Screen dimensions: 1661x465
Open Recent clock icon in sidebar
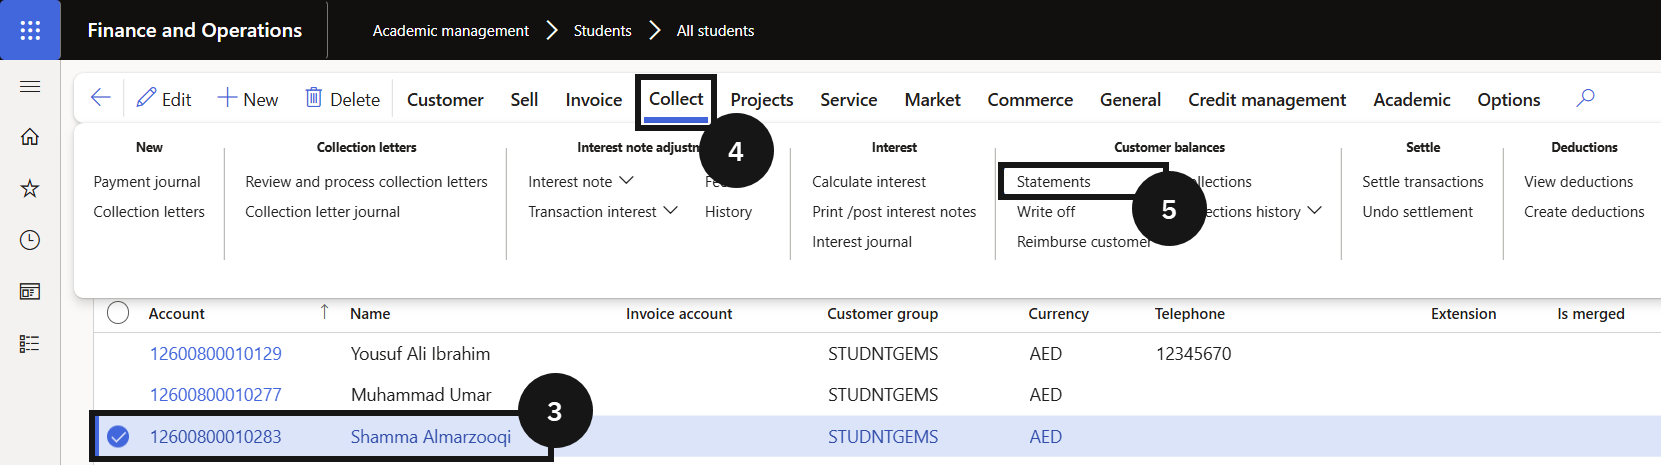(x=30, y=240)
